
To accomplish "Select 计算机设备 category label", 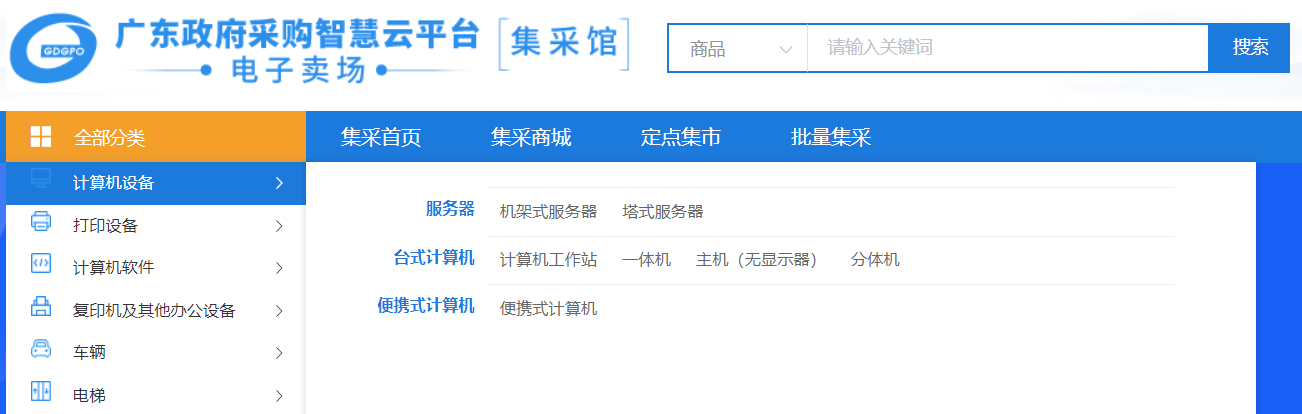I will tap(114, 183).
